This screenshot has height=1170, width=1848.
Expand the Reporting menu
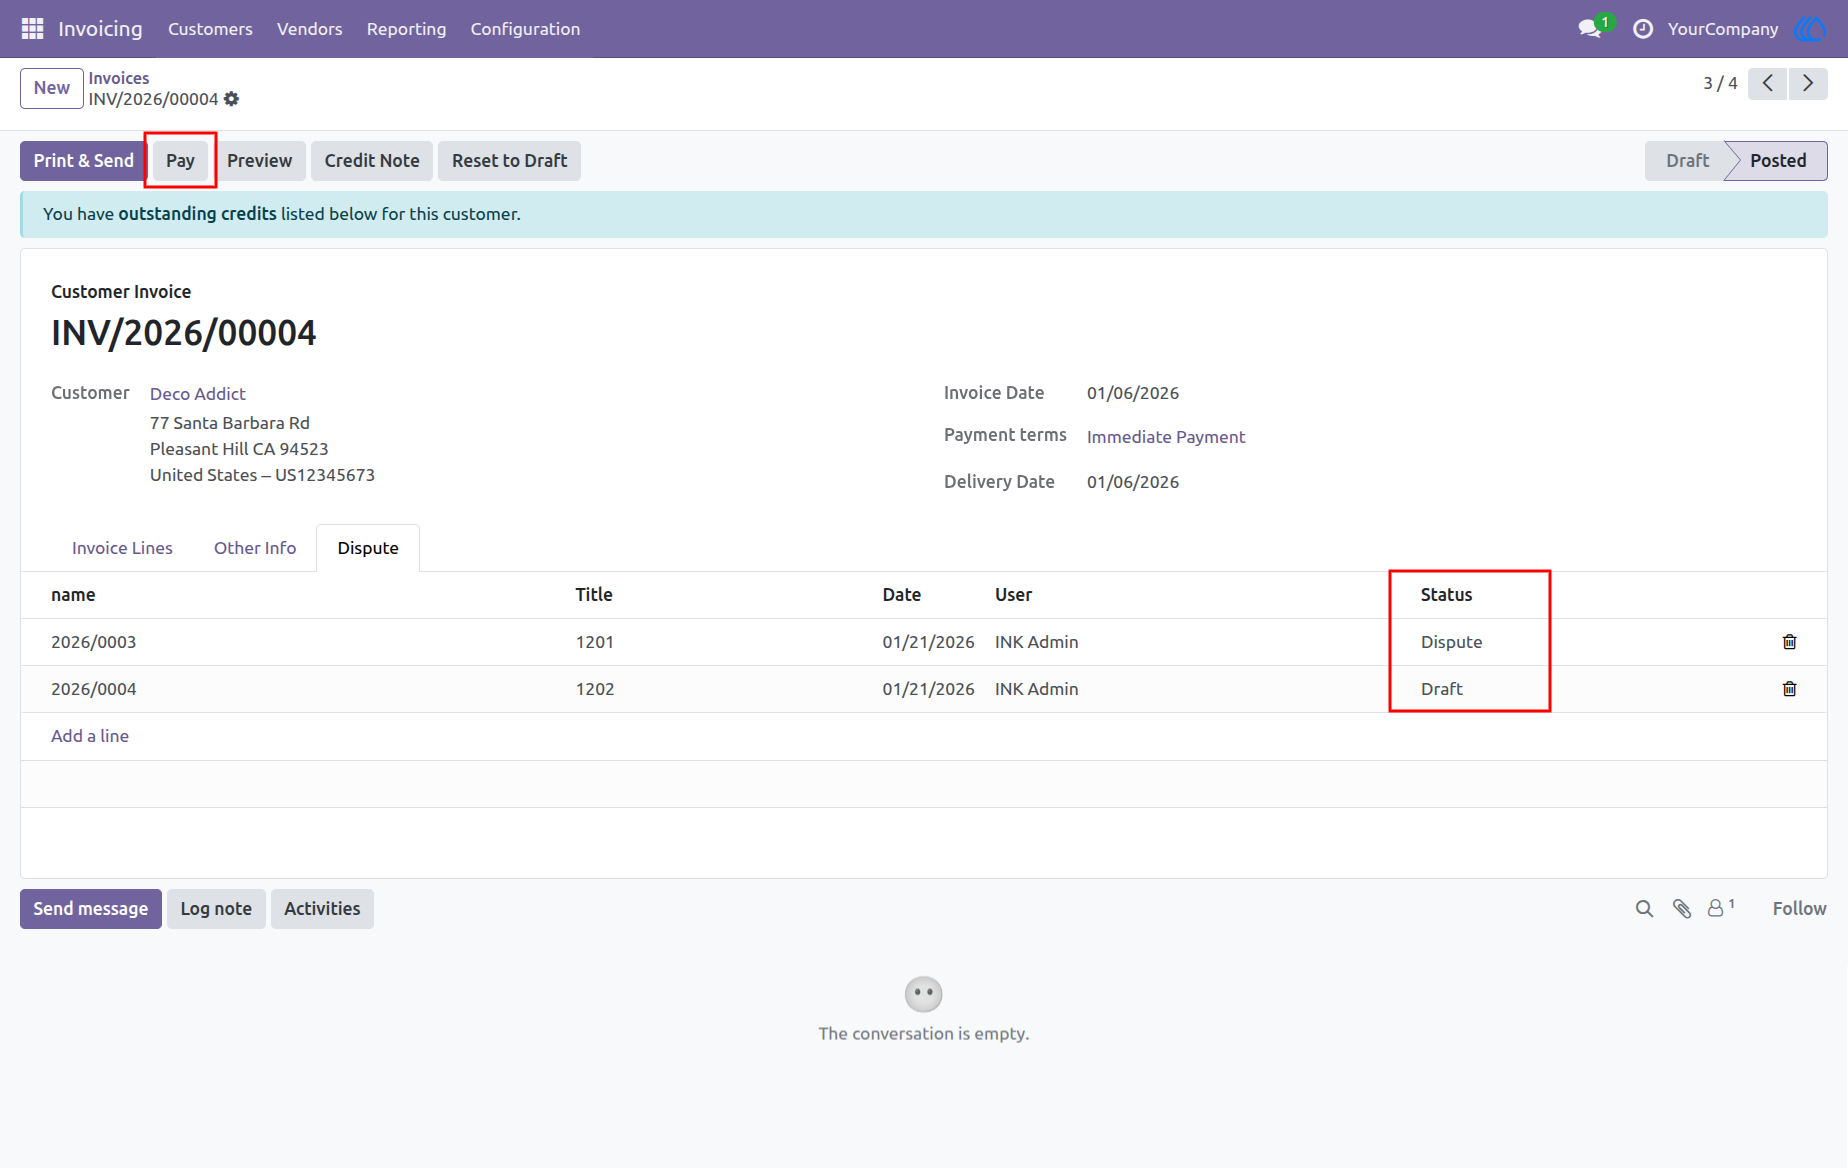click(x=406, y=29)
